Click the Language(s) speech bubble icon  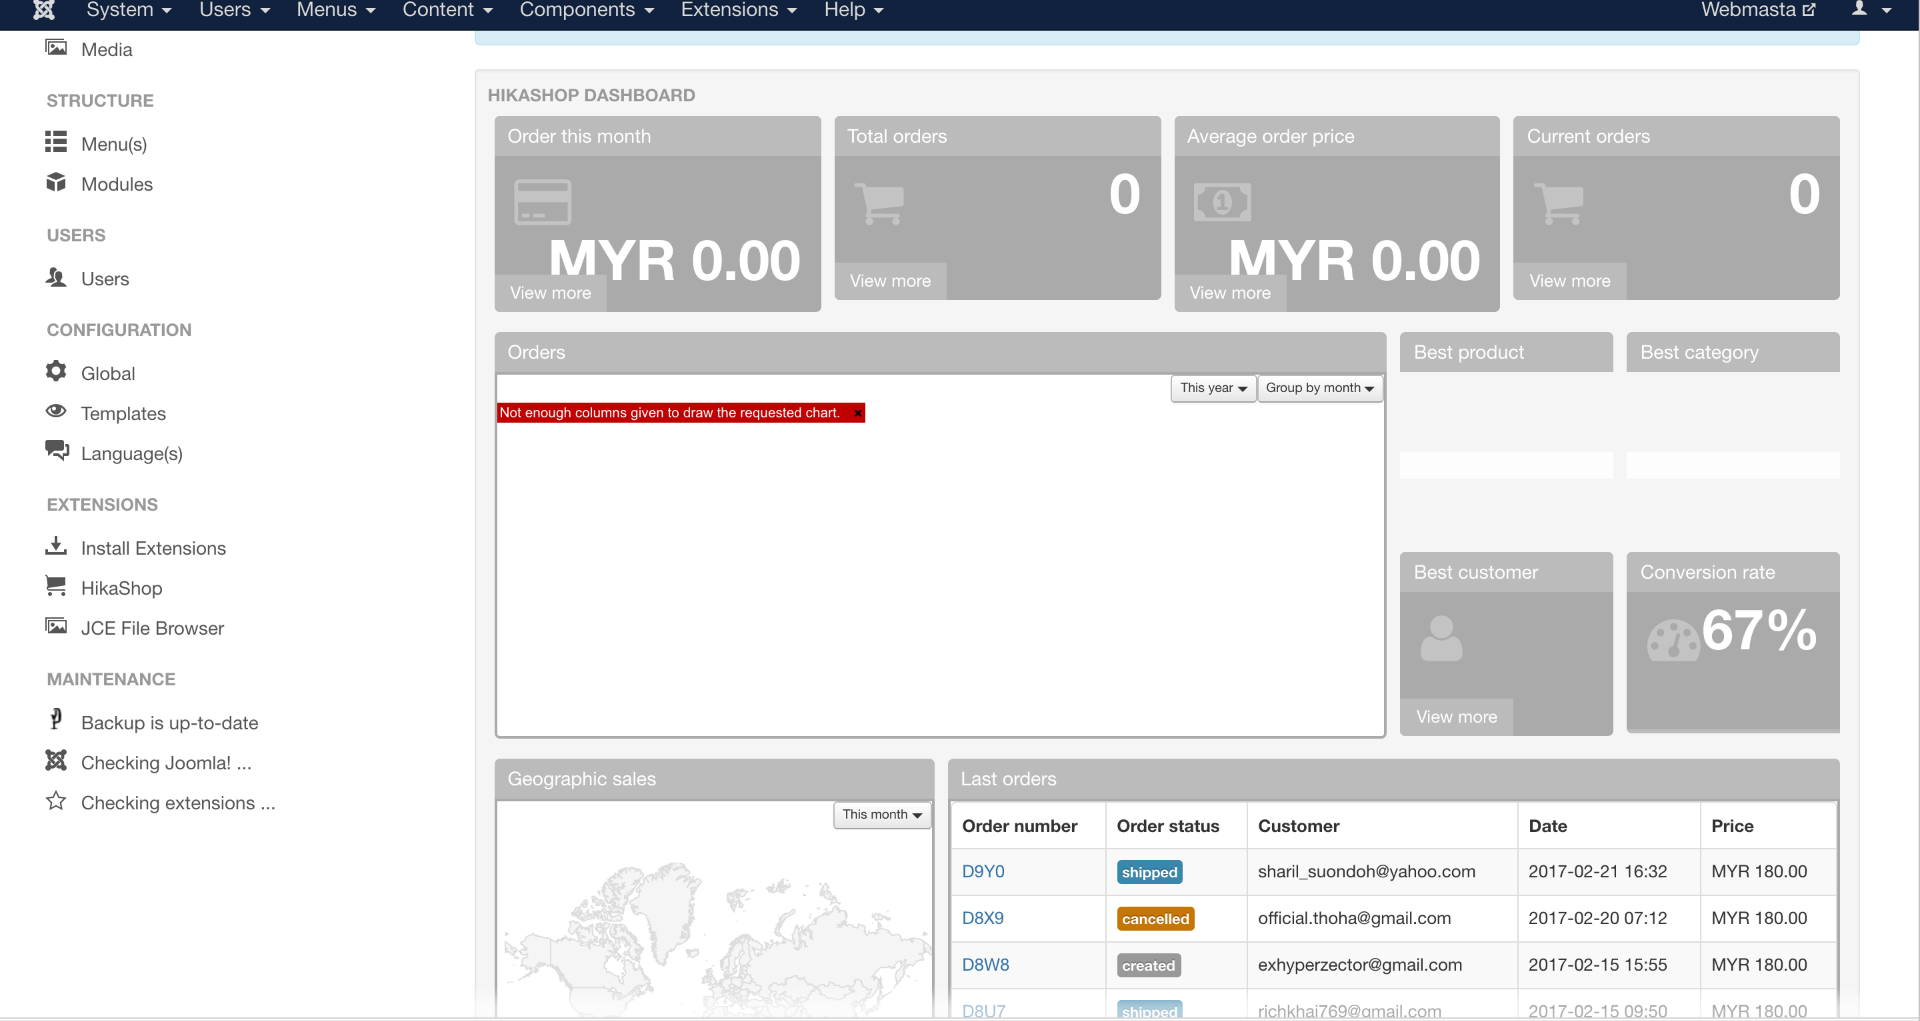(x=56, y=451)
